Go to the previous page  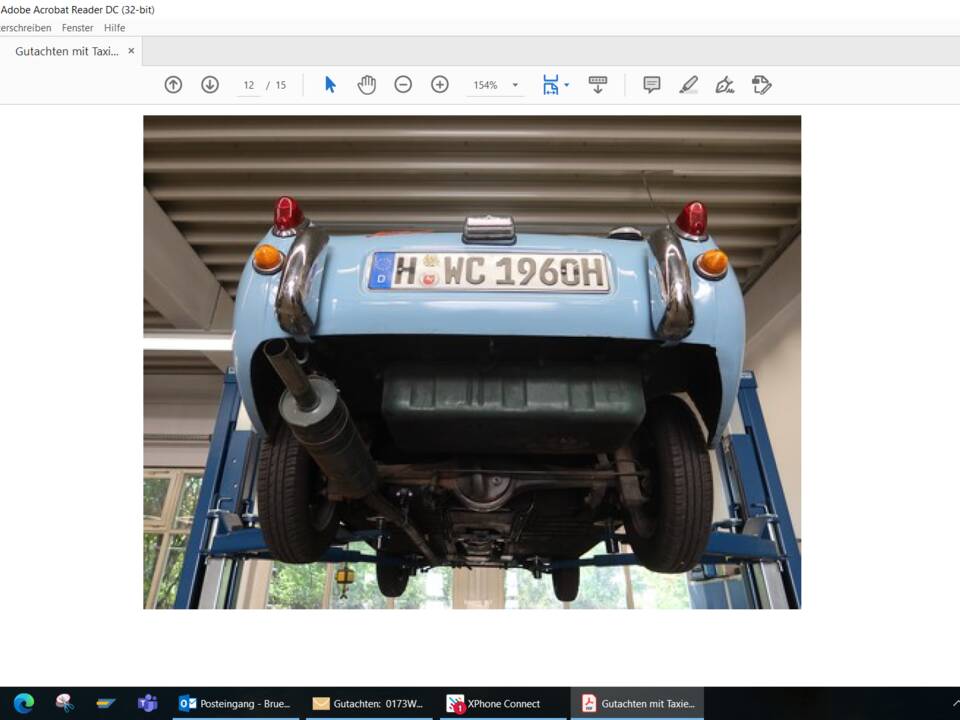pyautogui.click(x=173, y=85)
